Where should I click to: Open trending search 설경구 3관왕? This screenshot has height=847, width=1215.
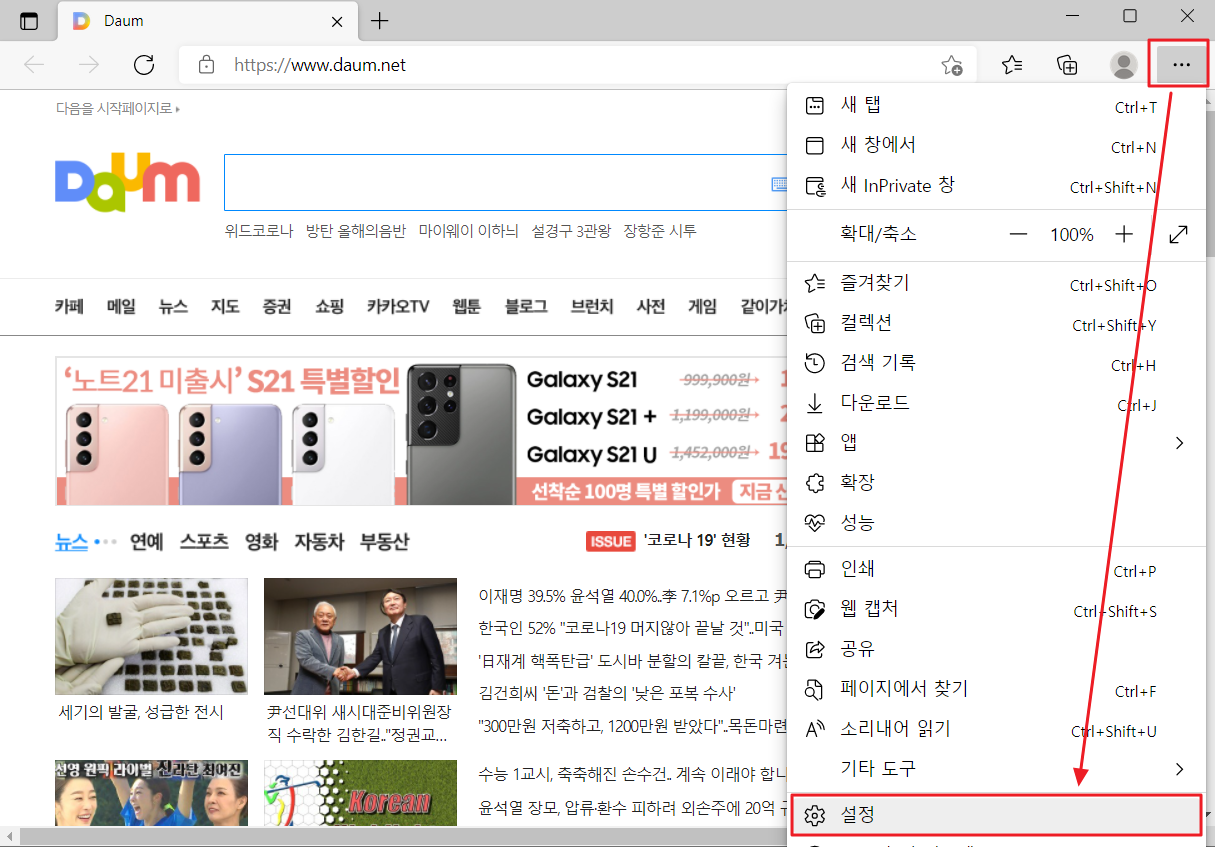[x=571, y=231]
